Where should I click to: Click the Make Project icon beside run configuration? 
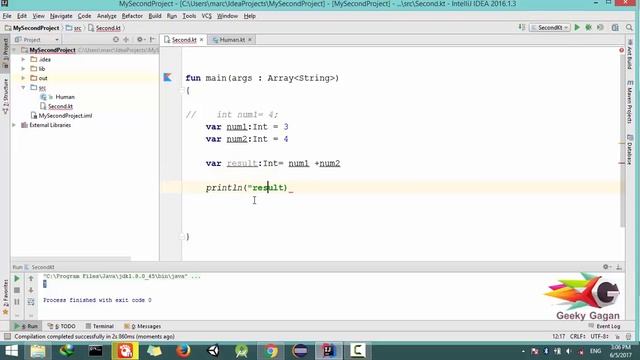(x=522, y=27)
